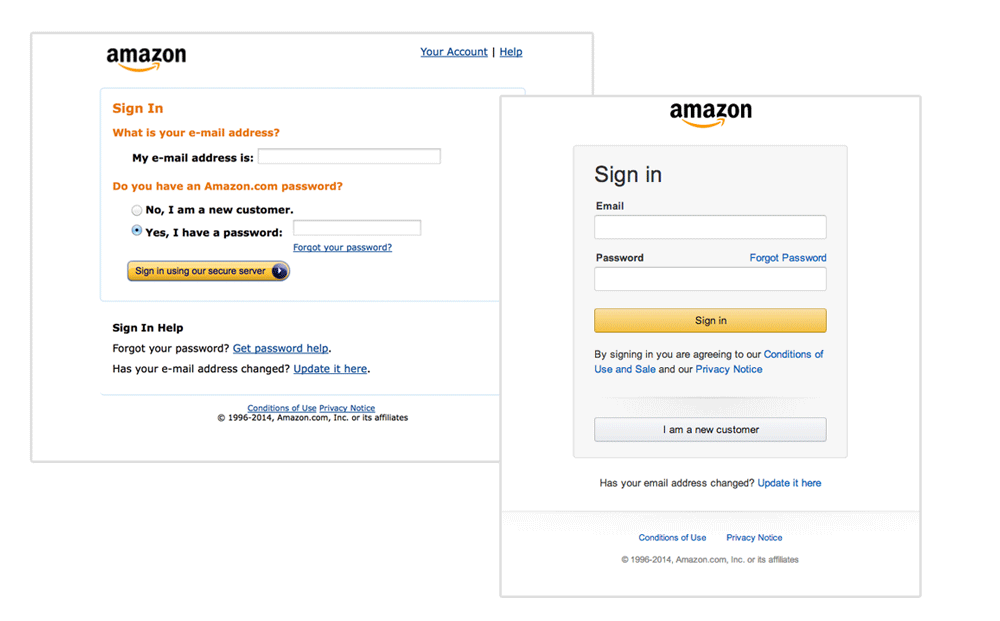Click "Forgot your password?" link under password field
Image resolution: width=1000 pixels, height=621 pixels.
342,247
